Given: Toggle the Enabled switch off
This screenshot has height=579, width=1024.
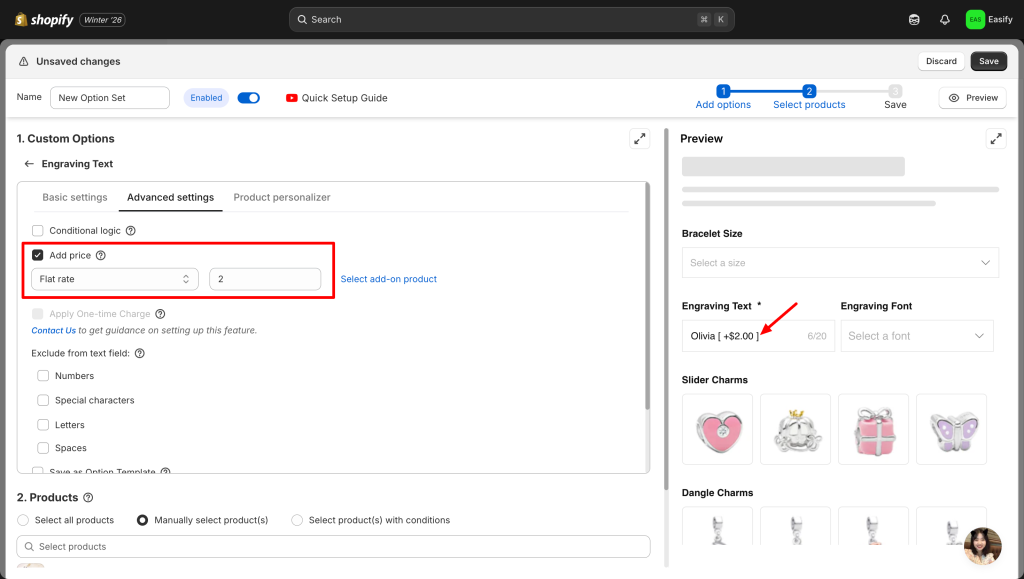Looking at the screenshot, I should (248, 98).
